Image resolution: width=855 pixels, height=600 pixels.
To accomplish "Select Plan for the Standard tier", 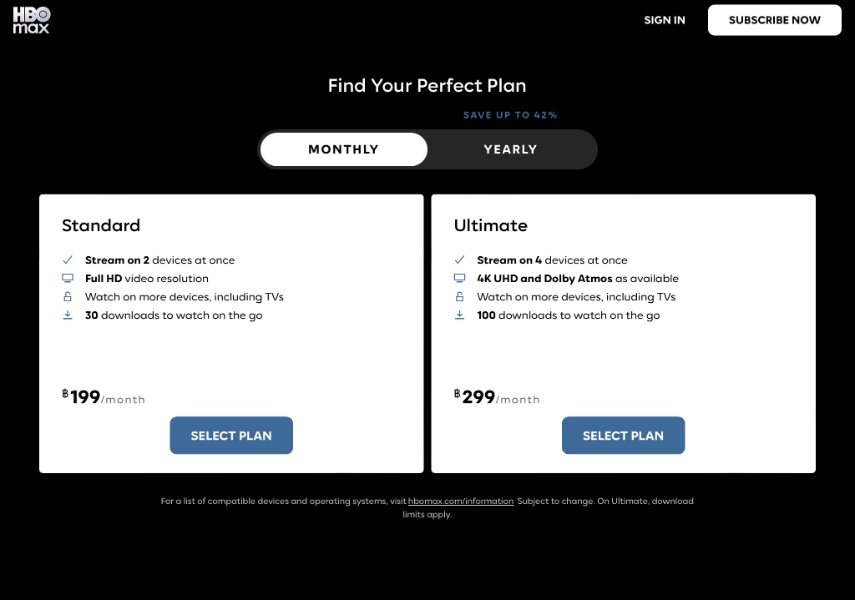I will (231, 435).
